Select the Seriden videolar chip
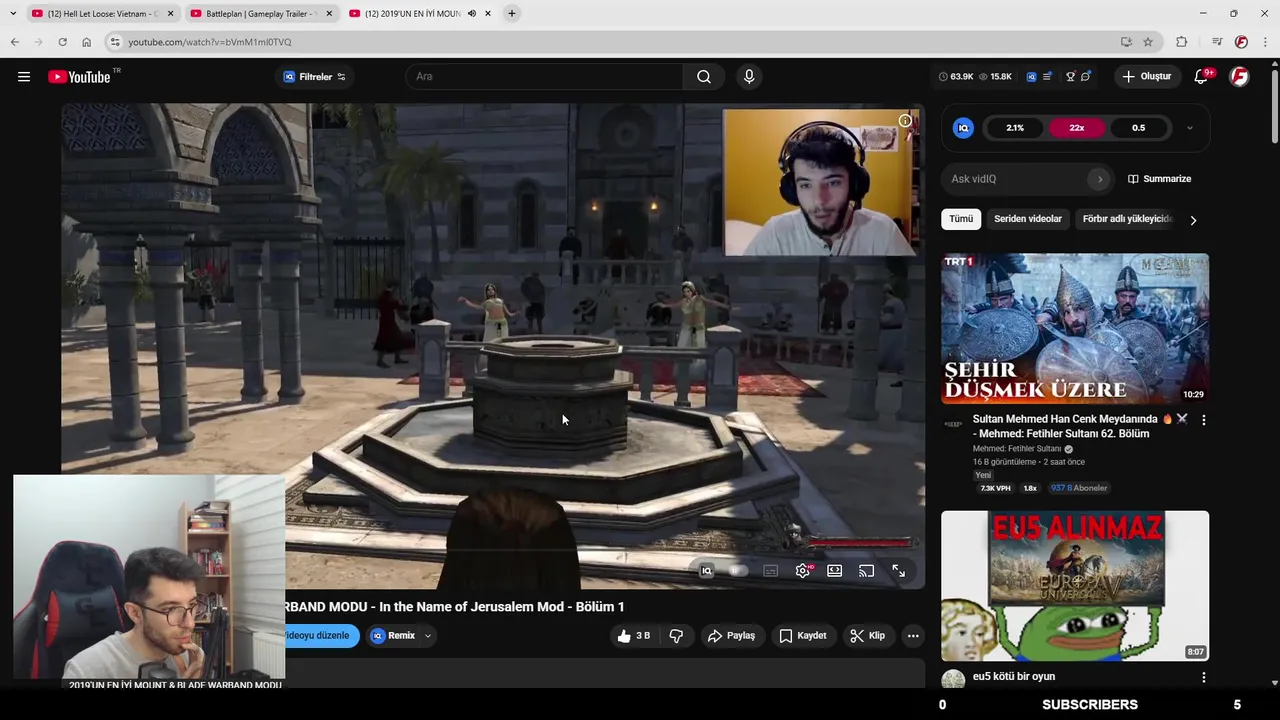Viewport: 1280px width, 720px height. [x=1028, y=219]
